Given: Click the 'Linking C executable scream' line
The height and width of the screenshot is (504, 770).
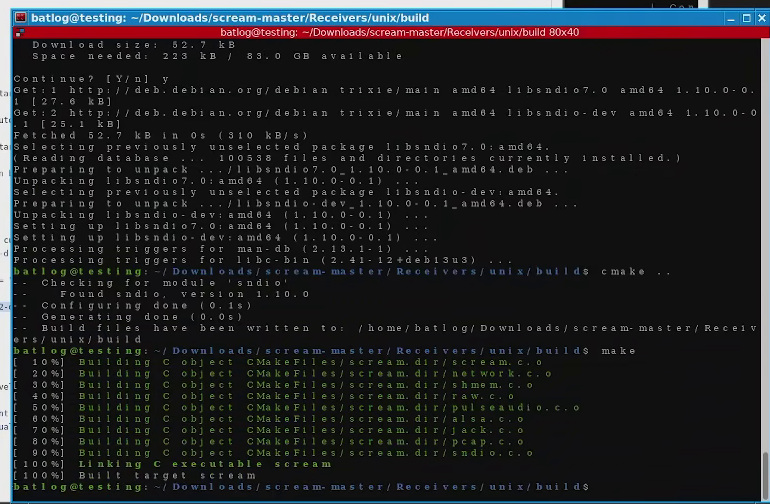Looking at the screenshot, I should click(205, 464).
